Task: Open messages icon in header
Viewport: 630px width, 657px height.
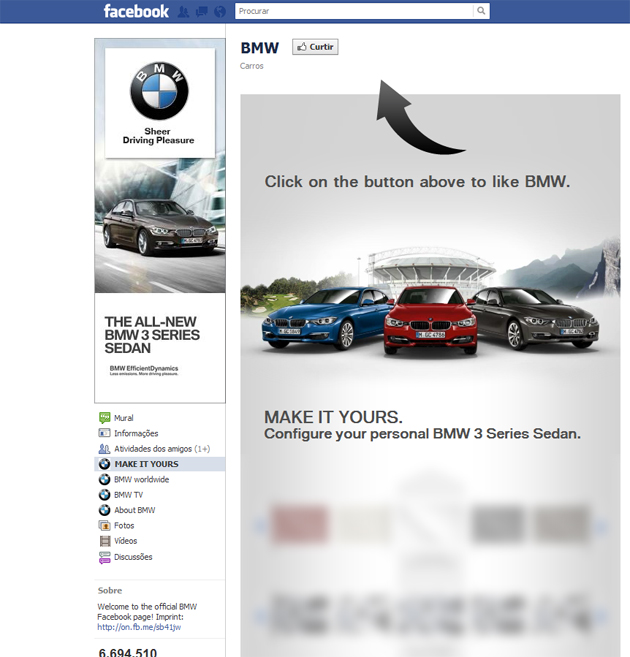Action: [201, 12]
